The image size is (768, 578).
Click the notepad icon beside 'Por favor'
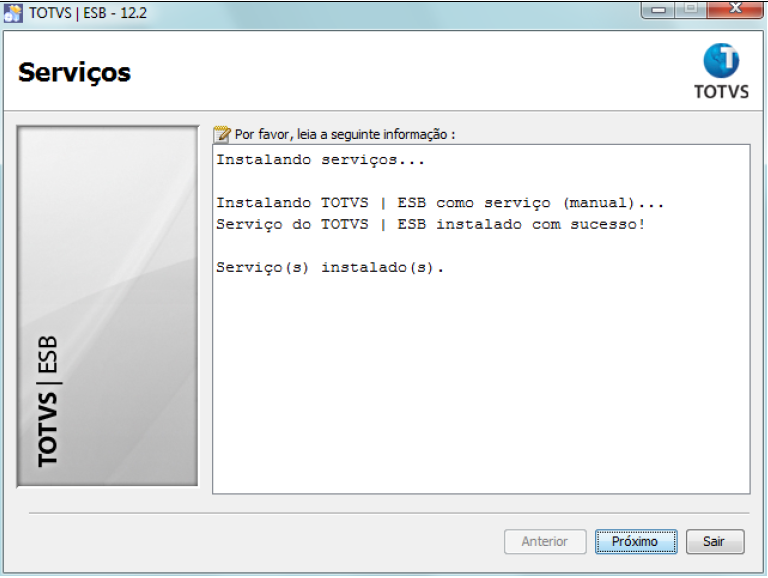[222, 134]
